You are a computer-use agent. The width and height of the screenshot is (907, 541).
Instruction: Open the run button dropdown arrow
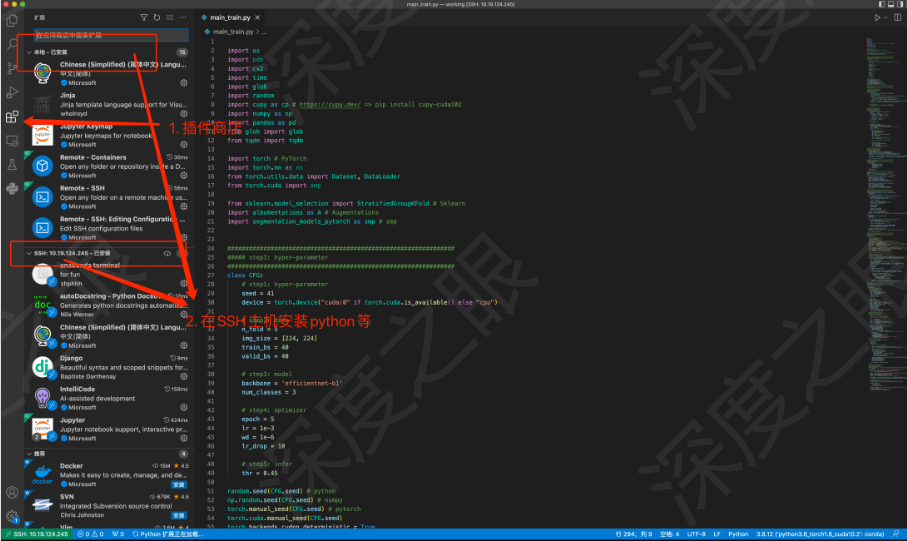tap(886, 17)
